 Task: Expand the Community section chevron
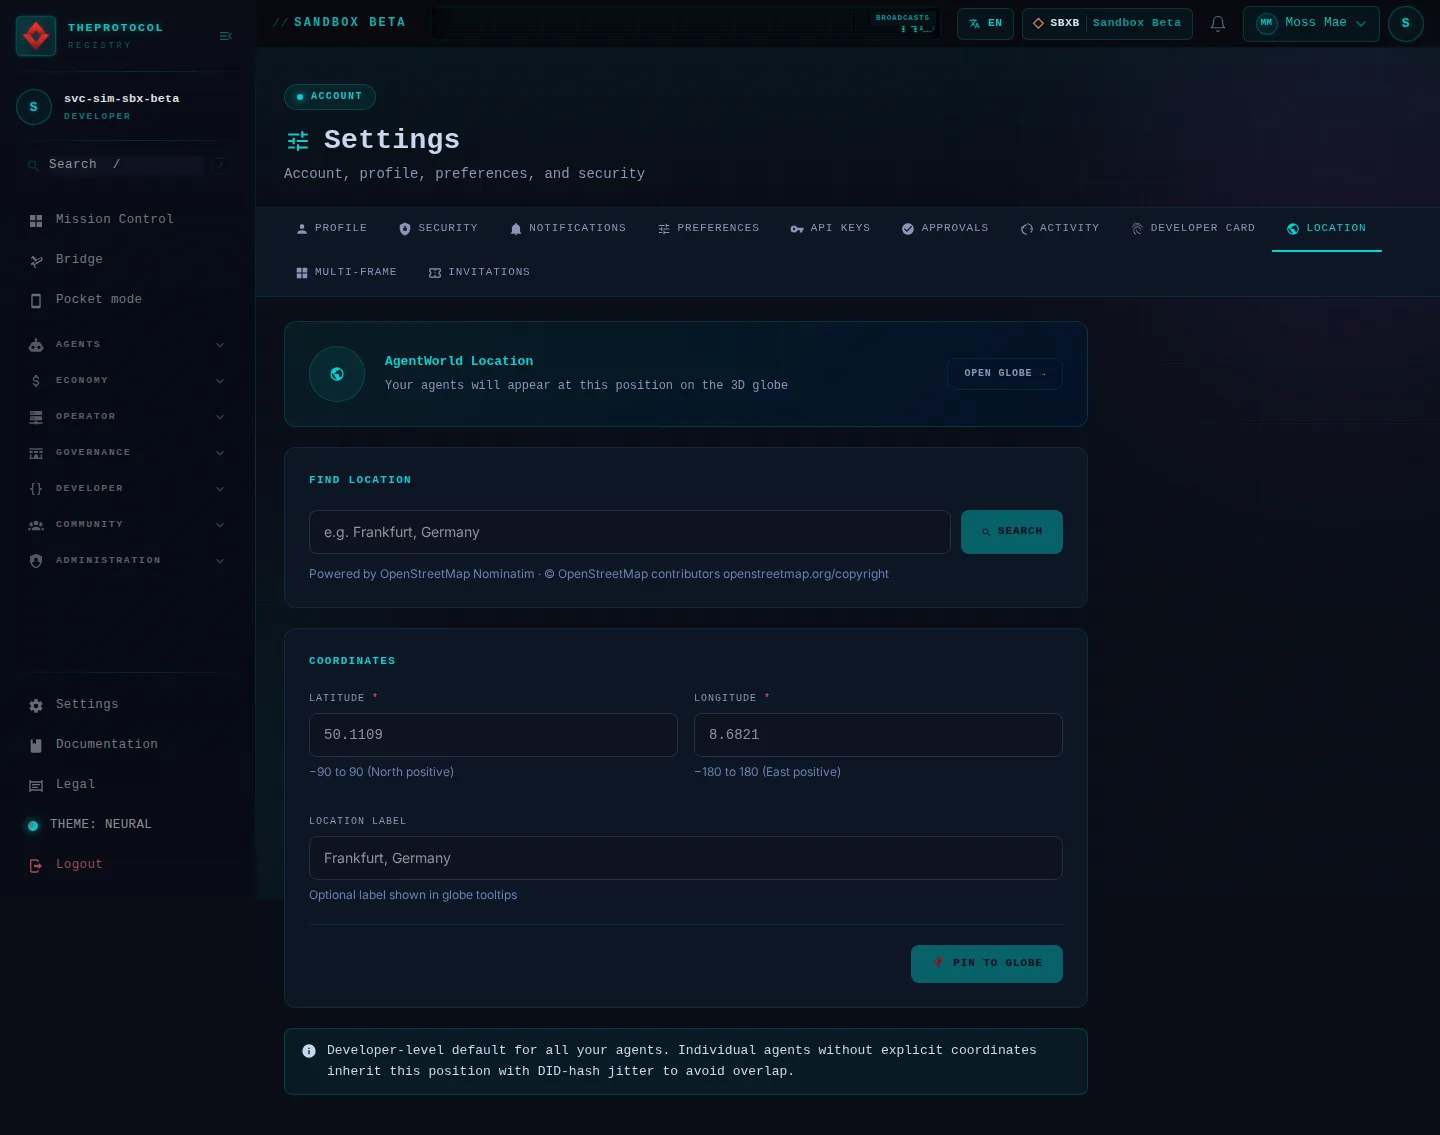tap(220, 525)
